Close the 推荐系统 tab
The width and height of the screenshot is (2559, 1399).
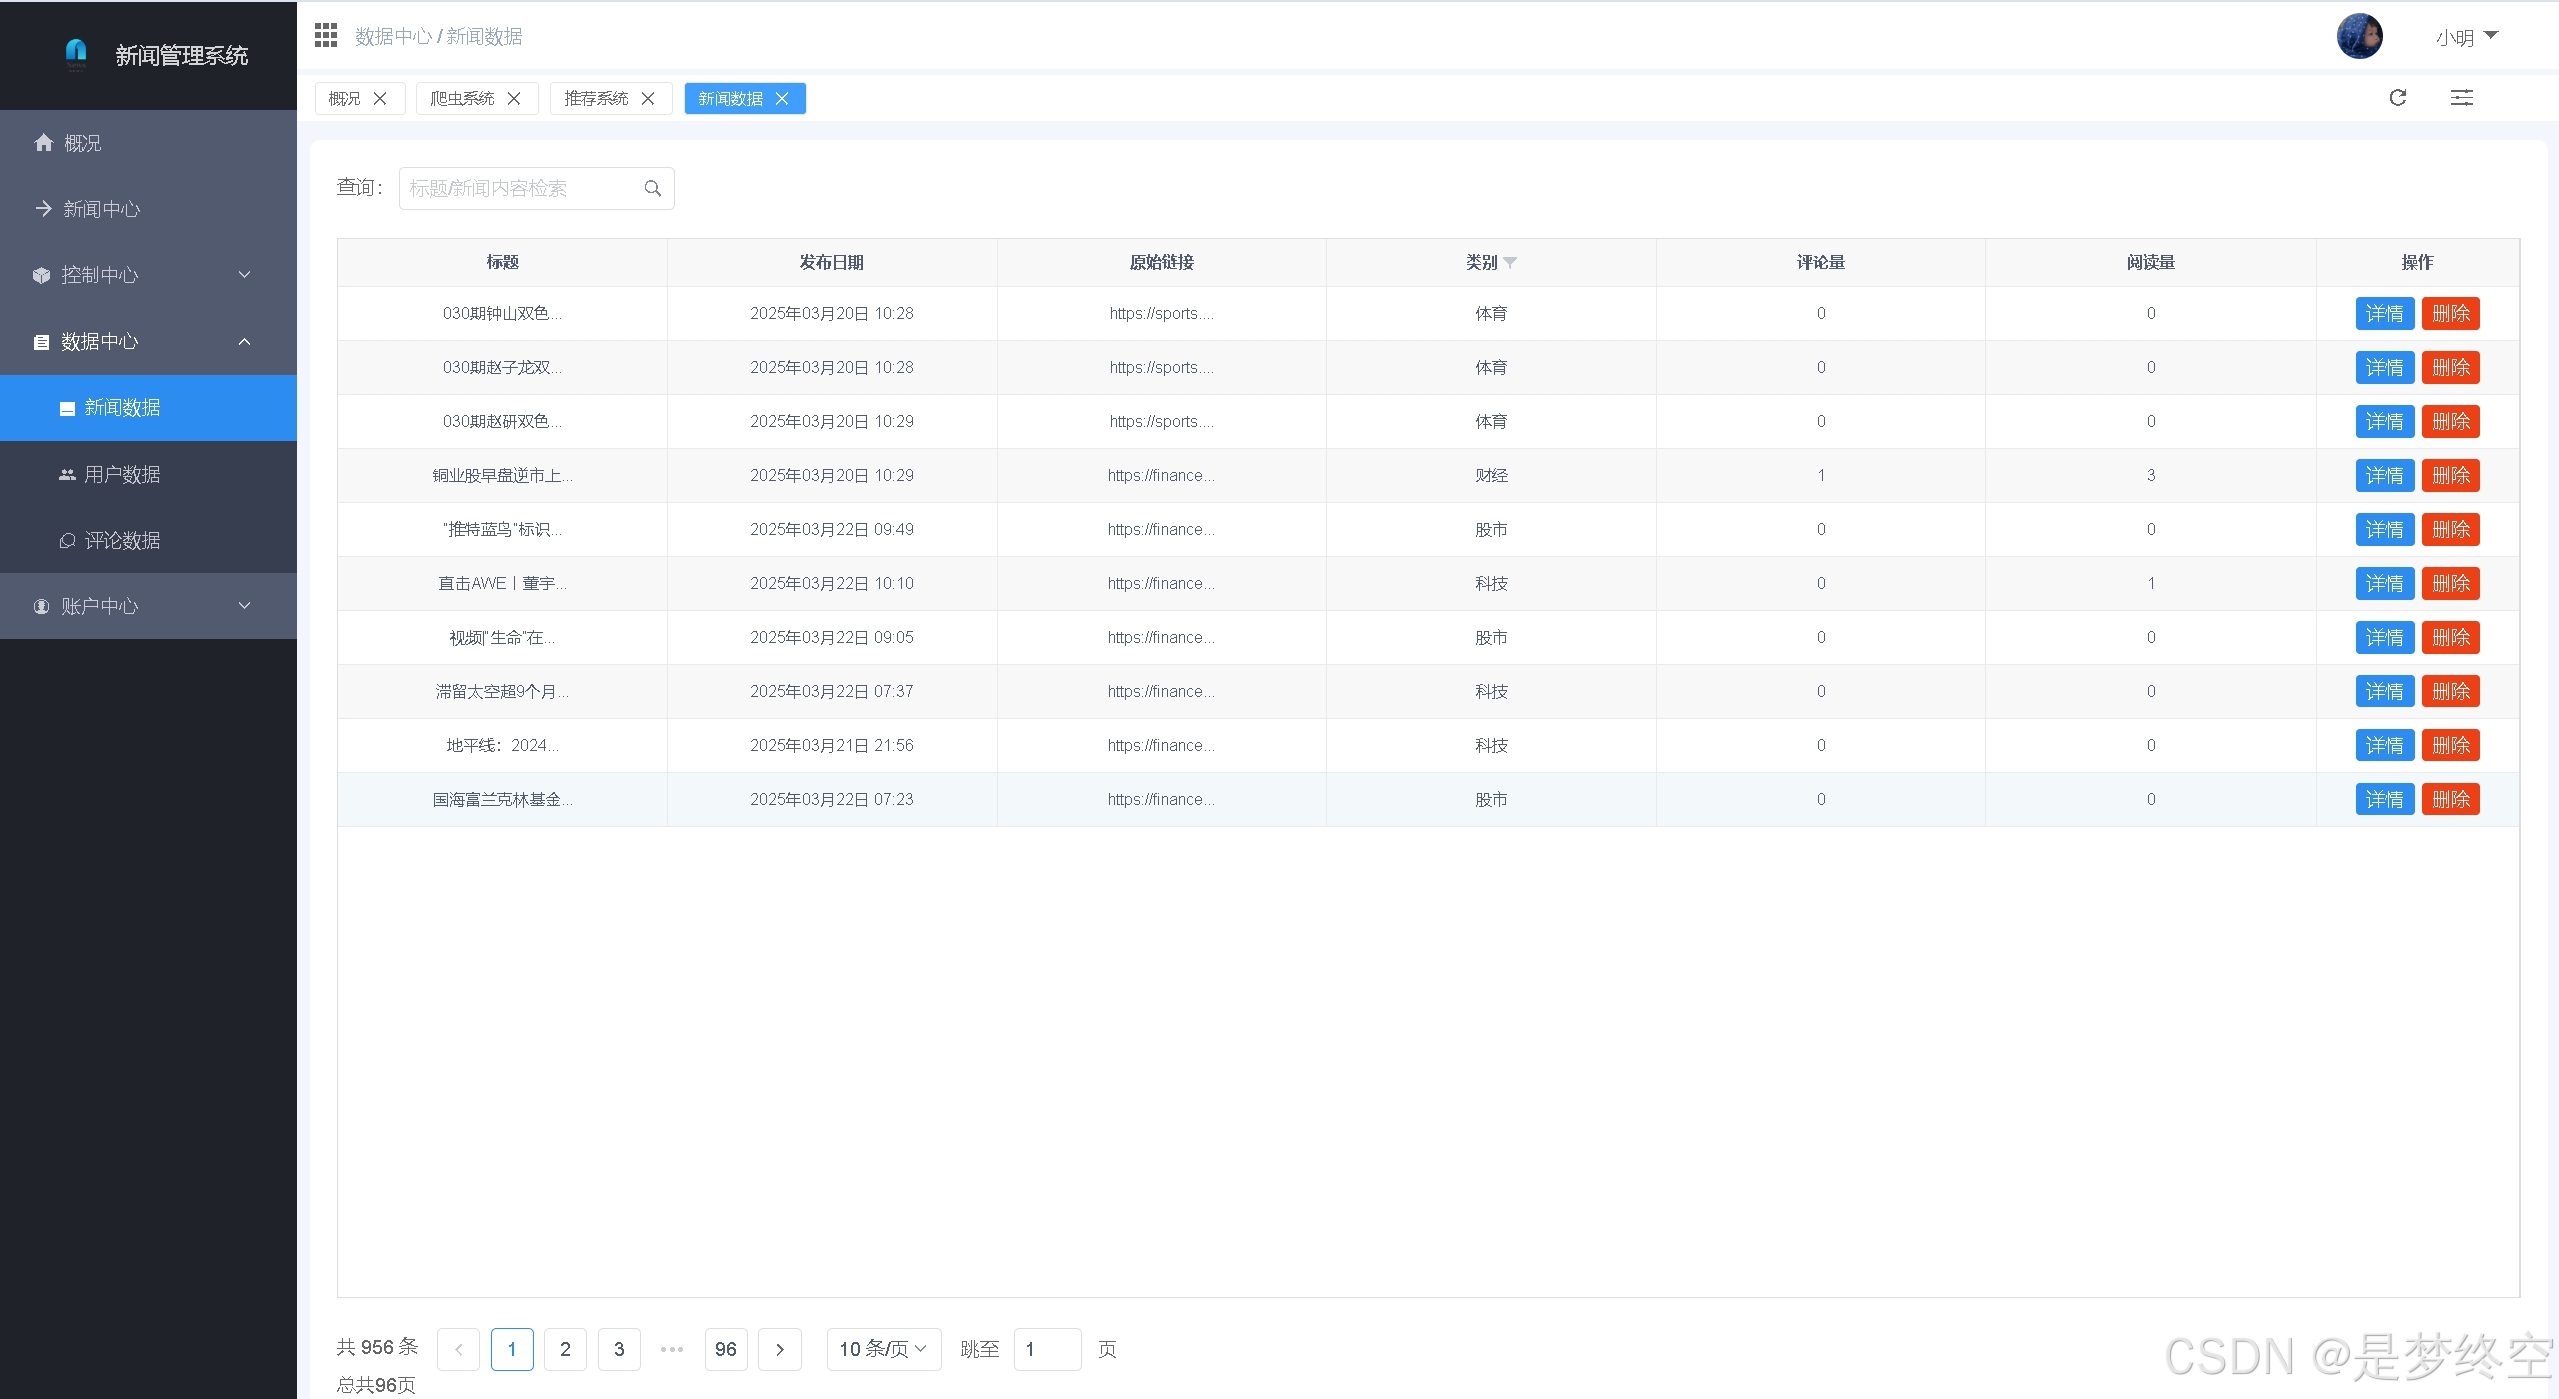[648, 98]
